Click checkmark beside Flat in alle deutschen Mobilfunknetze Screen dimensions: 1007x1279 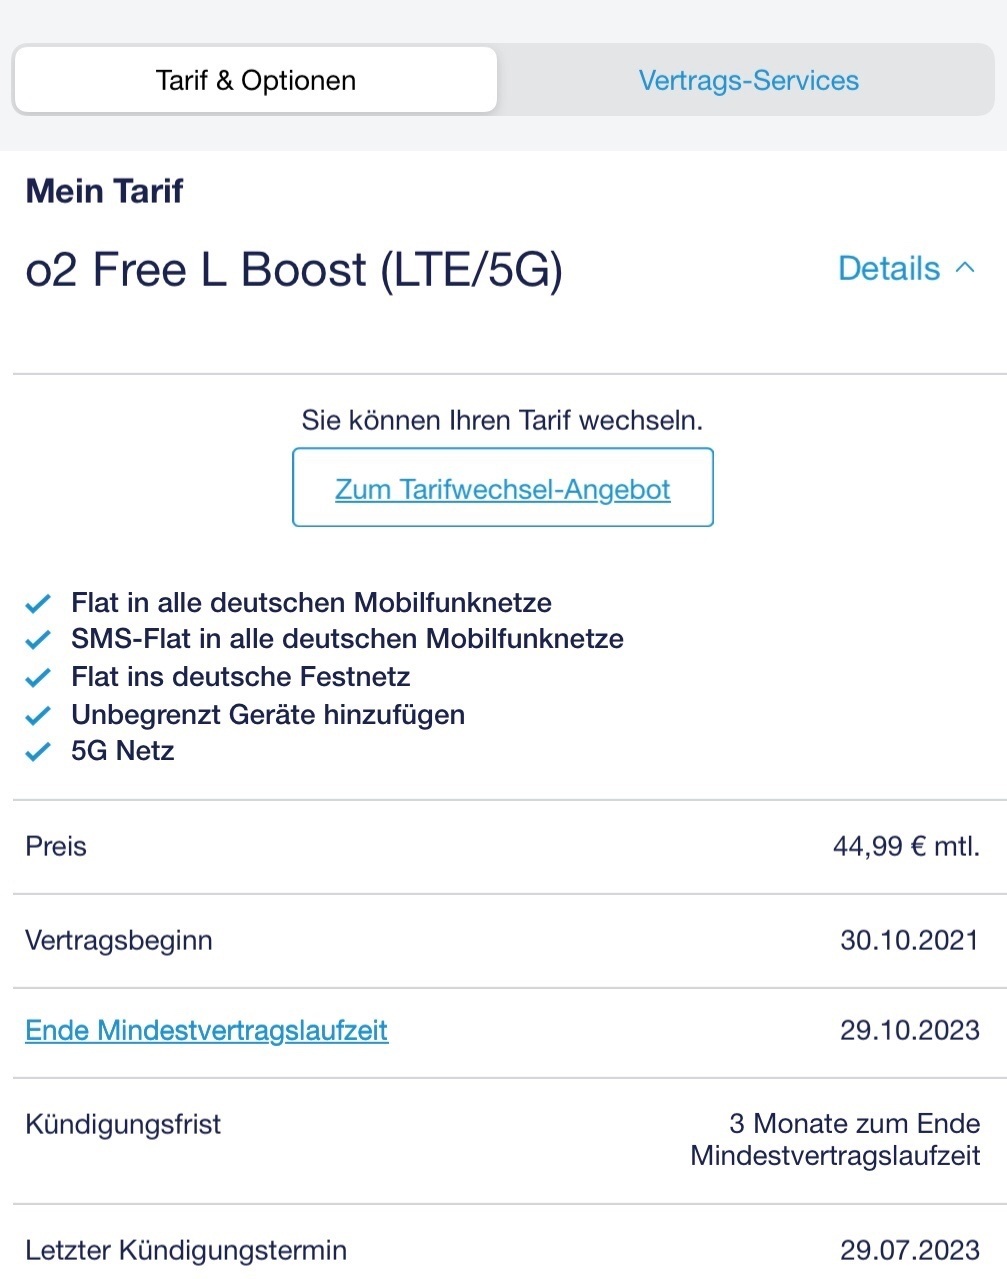[37, 604]
